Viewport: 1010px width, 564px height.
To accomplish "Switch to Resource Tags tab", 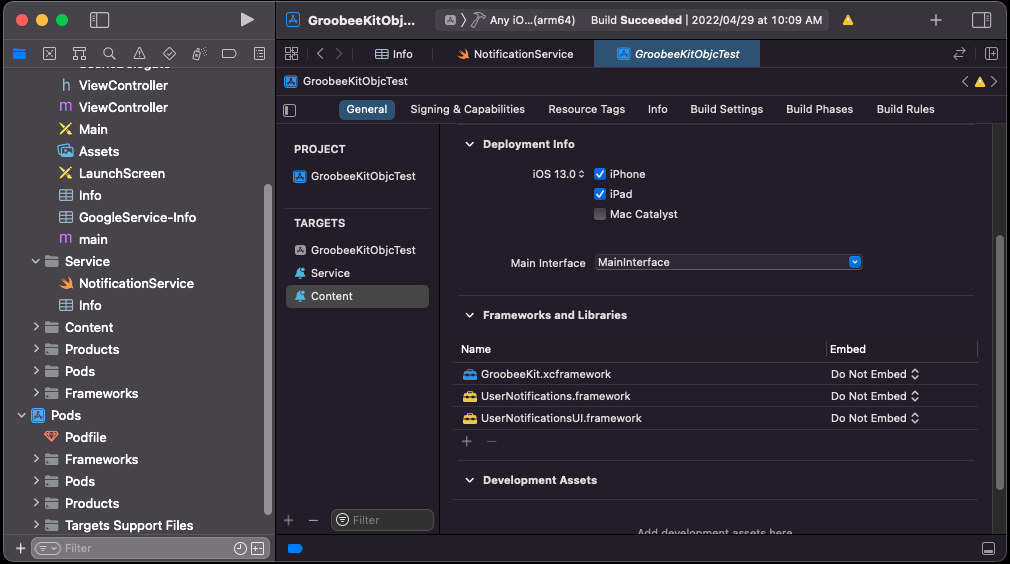I will [586, 109].
